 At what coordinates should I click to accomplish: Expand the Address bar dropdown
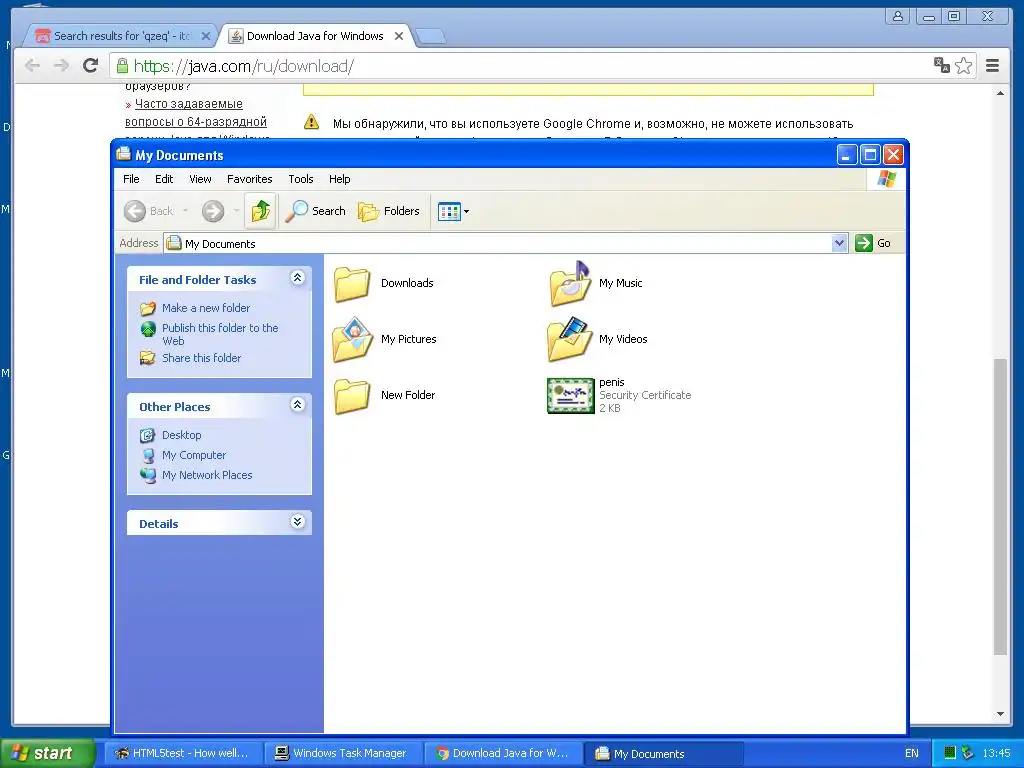pyautogui.click(x=839, y=244)
